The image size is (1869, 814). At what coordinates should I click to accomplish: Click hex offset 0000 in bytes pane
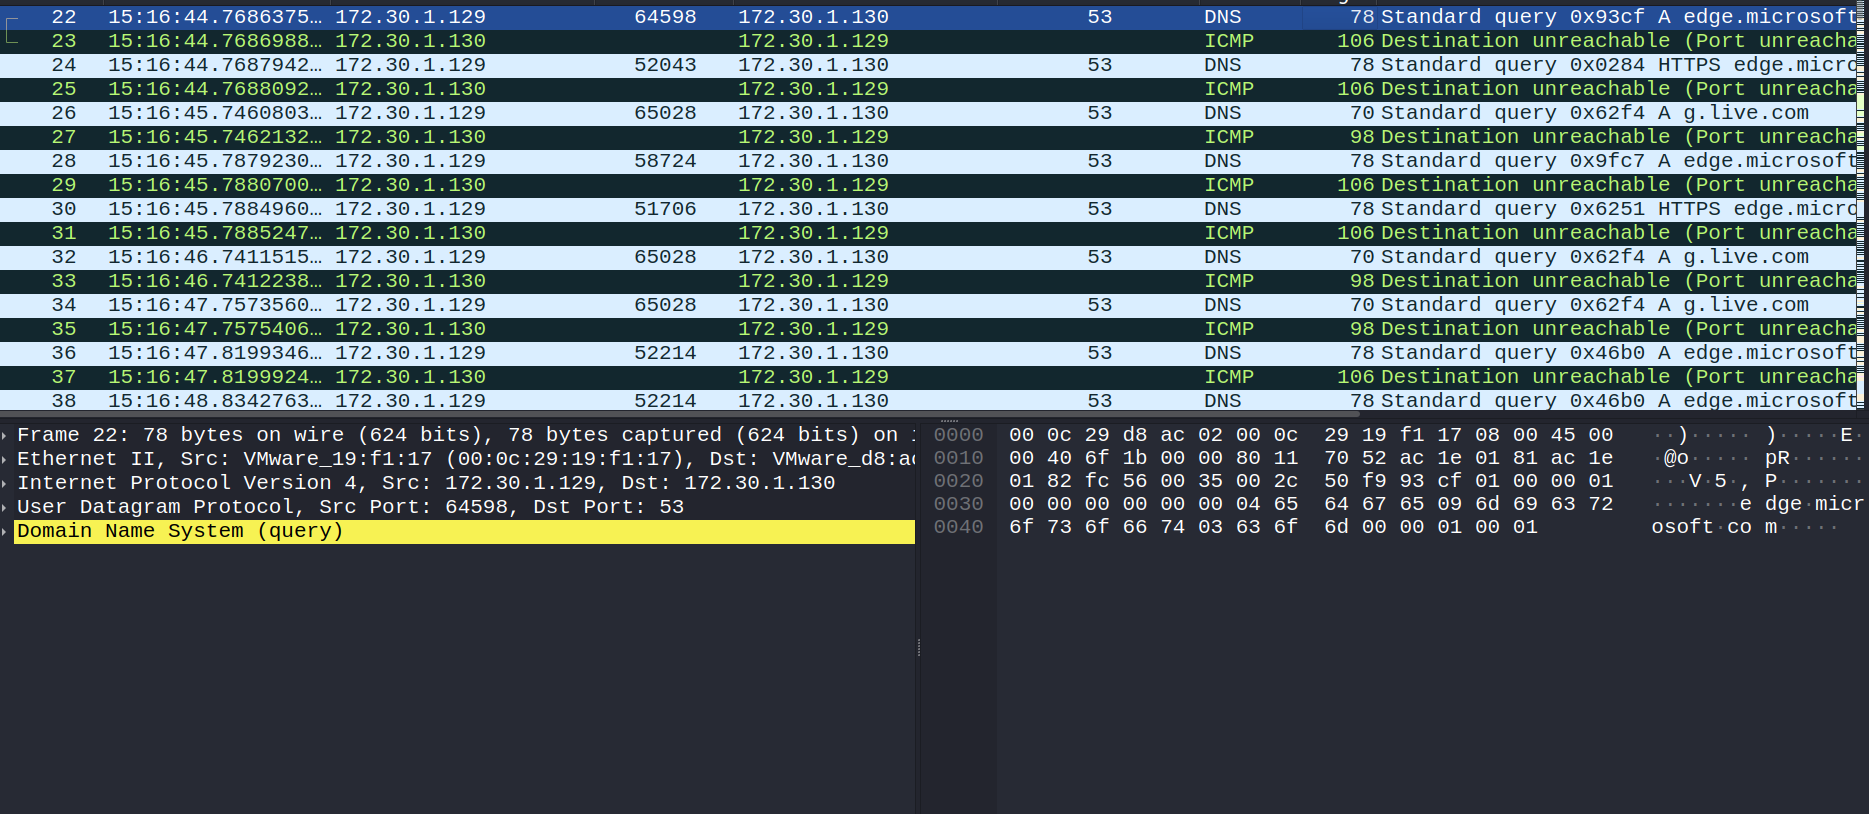click(x=958, y=435)
